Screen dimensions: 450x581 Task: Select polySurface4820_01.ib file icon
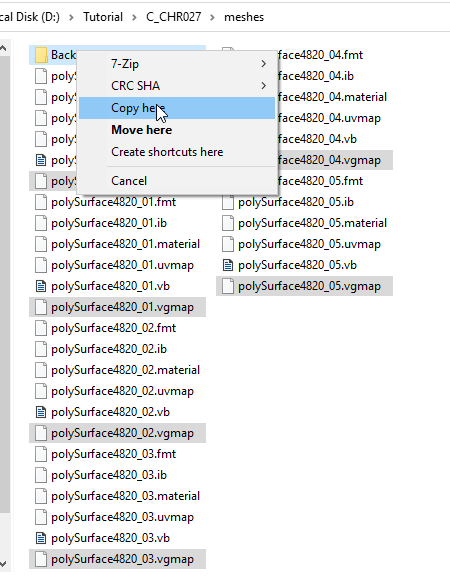tap(41, 223)
